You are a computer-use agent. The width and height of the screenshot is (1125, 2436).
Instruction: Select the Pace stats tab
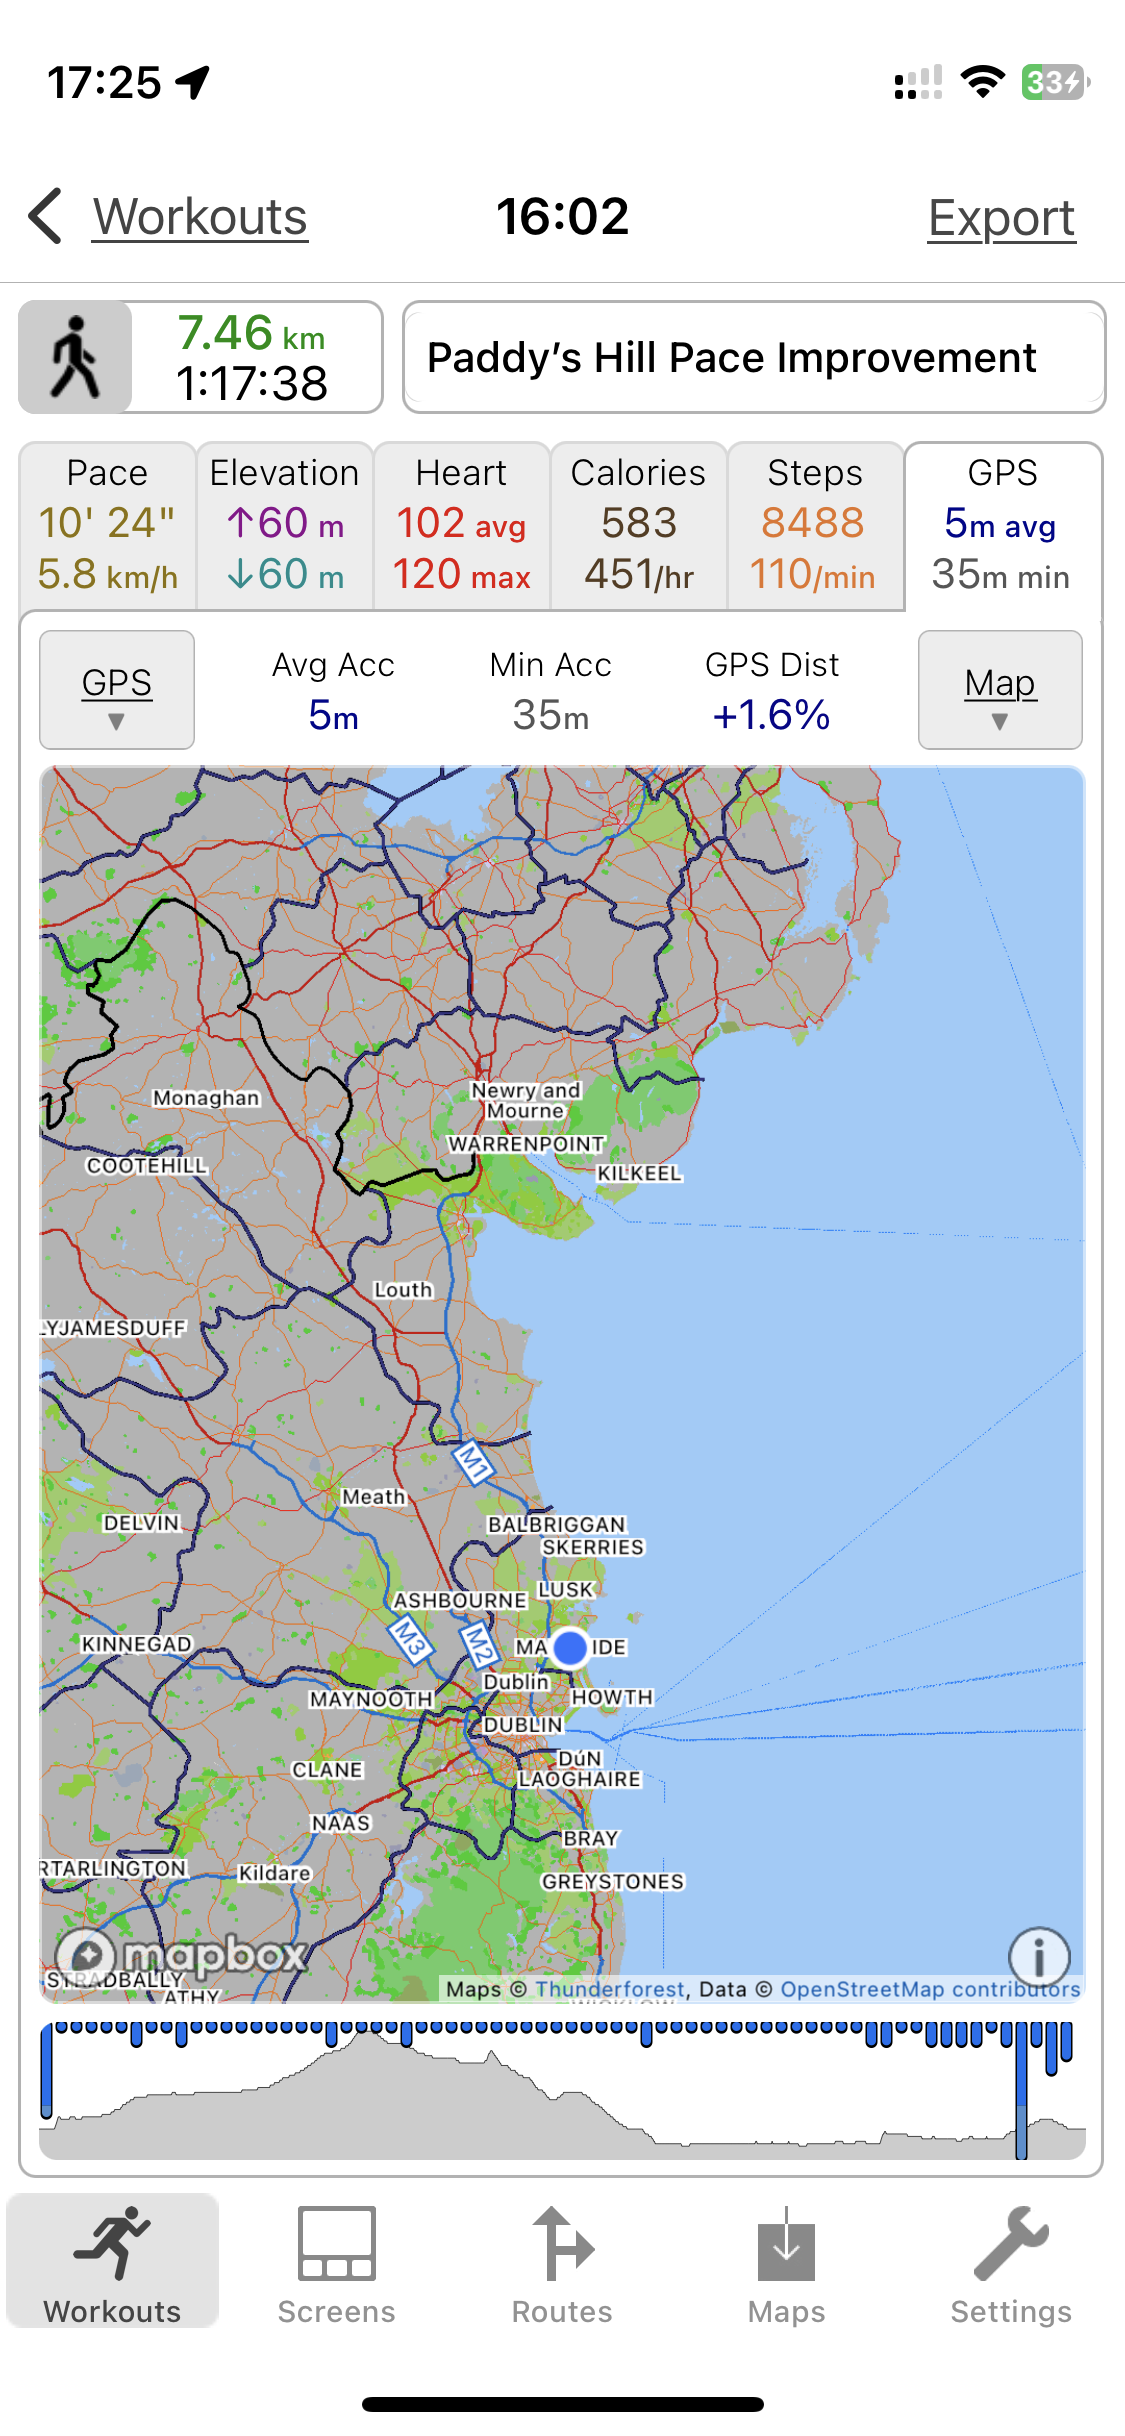pyautogui.click(x=107, y=525)
